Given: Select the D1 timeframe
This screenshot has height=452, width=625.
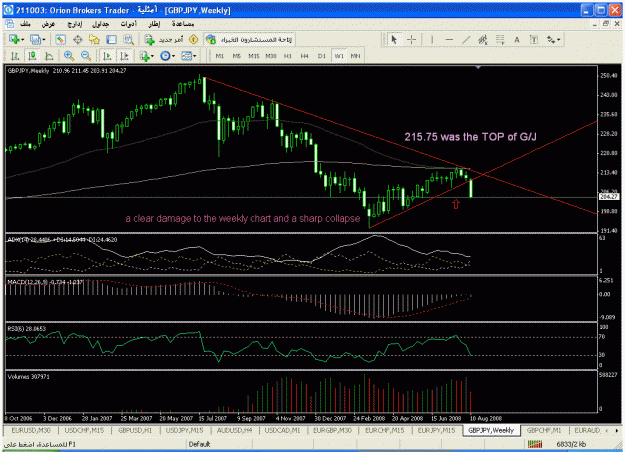Looking at the screenshot, I should coord(322,56).
